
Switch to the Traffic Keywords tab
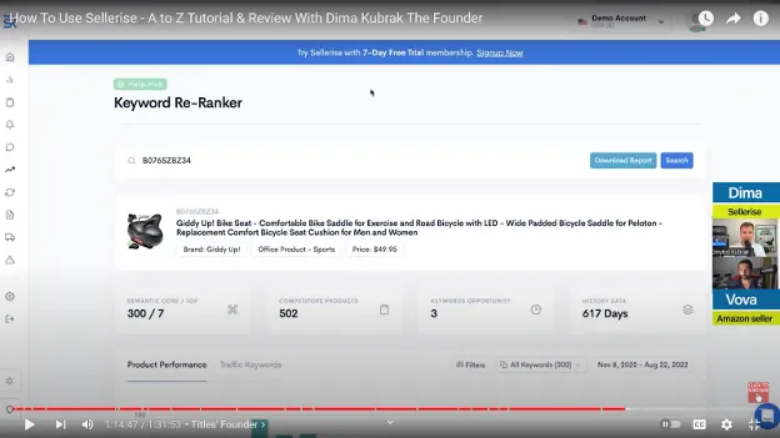coord(251,365)
